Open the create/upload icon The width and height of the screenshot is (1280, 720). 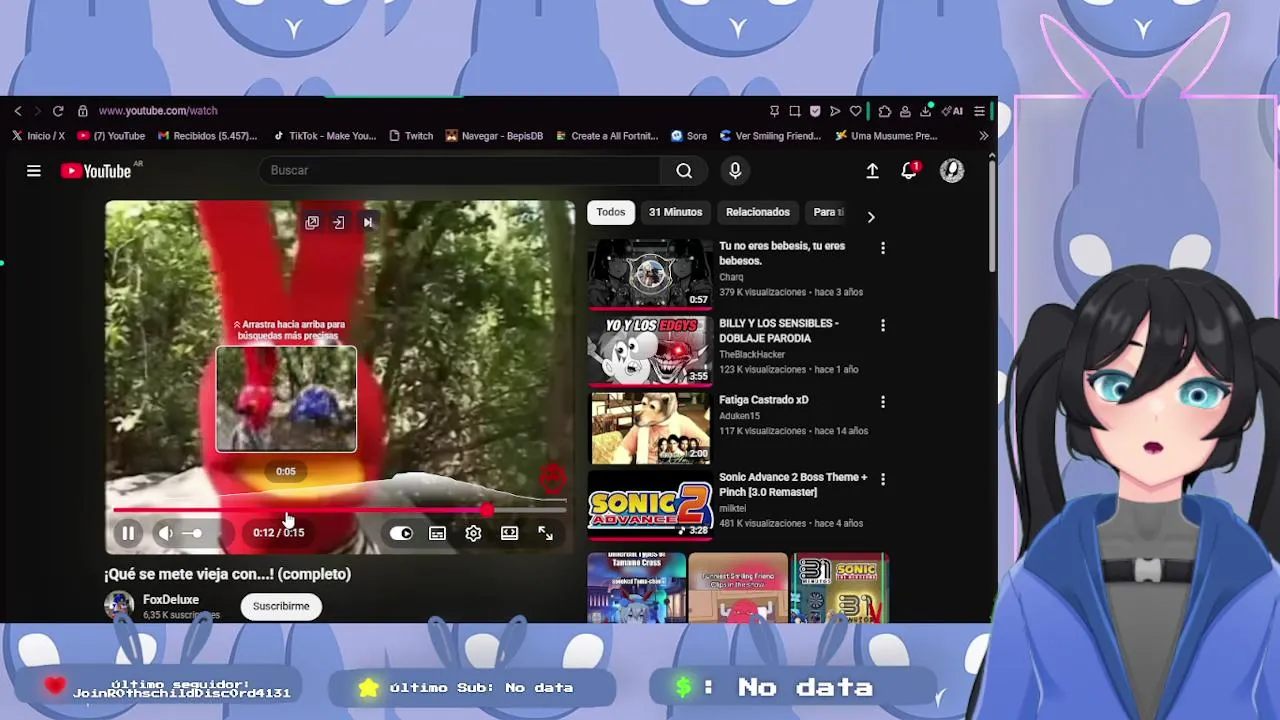click(x=872, y=171)
